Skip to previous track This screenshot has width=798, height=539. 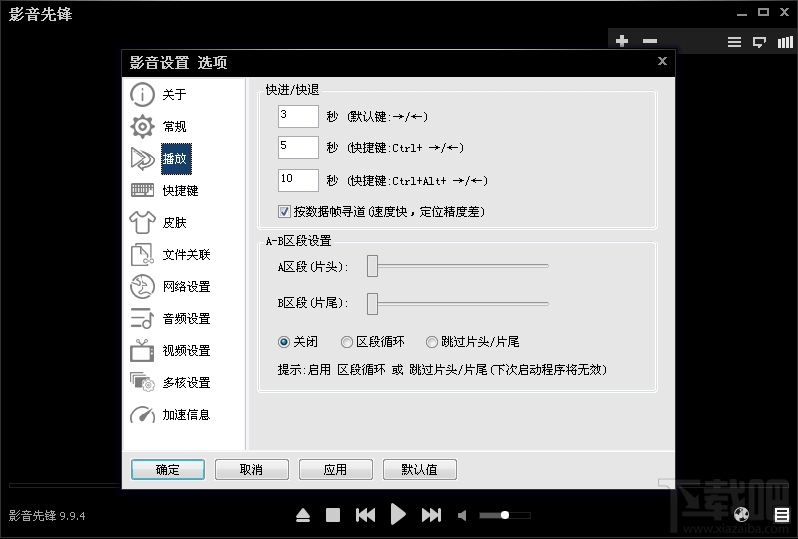point(365,516)
